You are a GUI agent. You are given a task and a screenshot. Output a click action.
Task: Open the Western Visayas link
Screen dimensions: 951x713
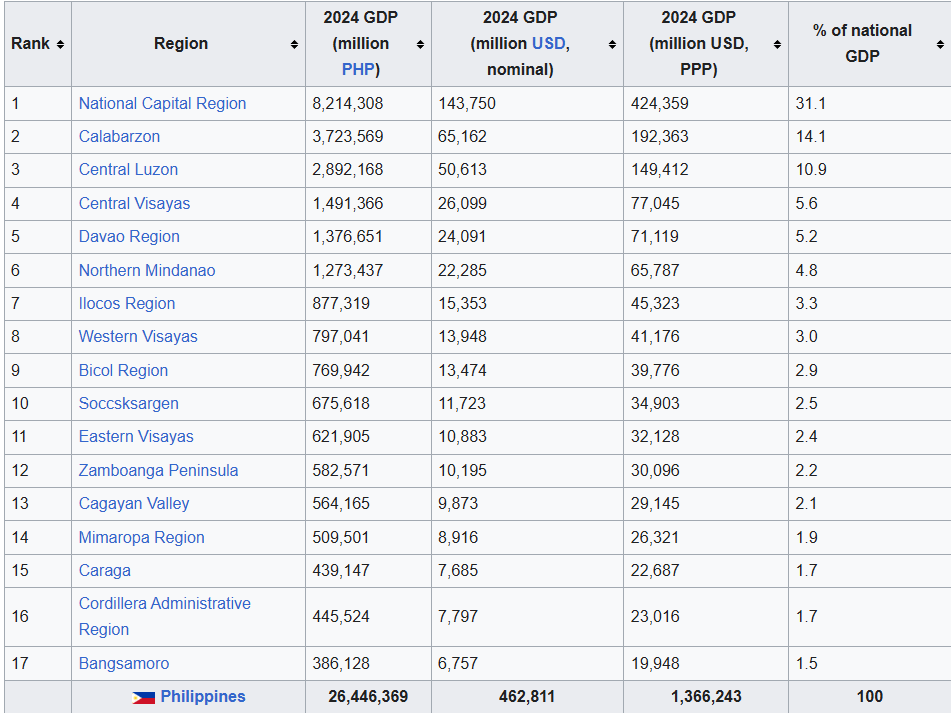pos(138,336)
